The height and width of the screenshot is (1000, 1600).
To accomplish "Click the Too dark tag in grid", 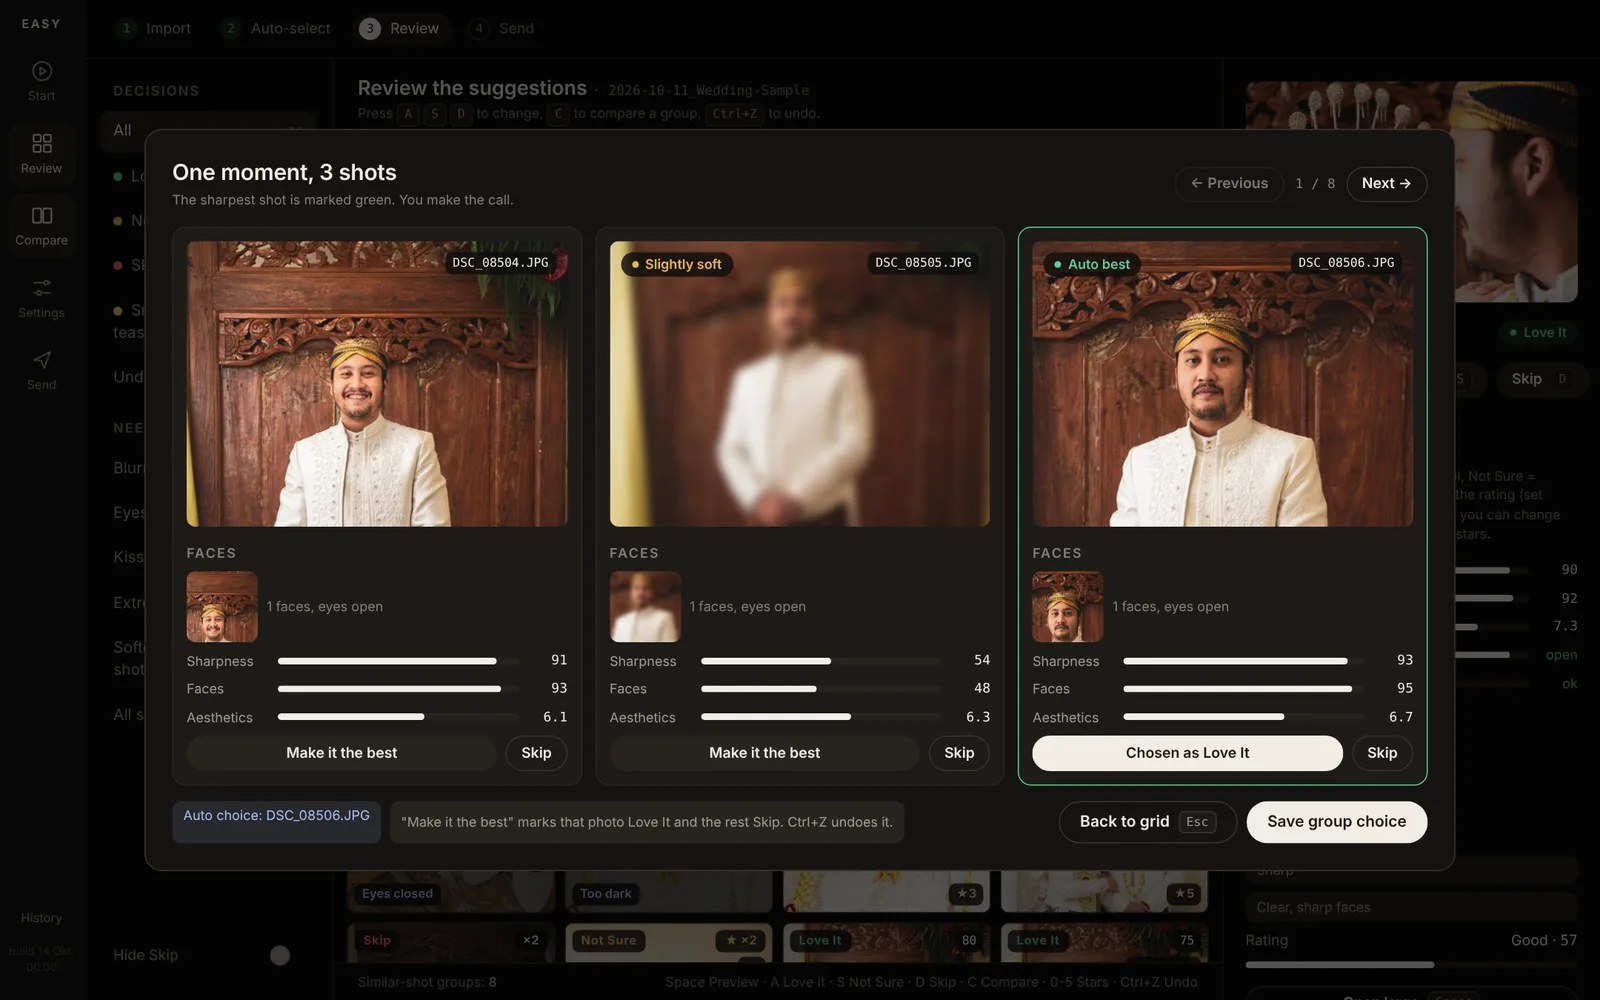I will point(606,893).
